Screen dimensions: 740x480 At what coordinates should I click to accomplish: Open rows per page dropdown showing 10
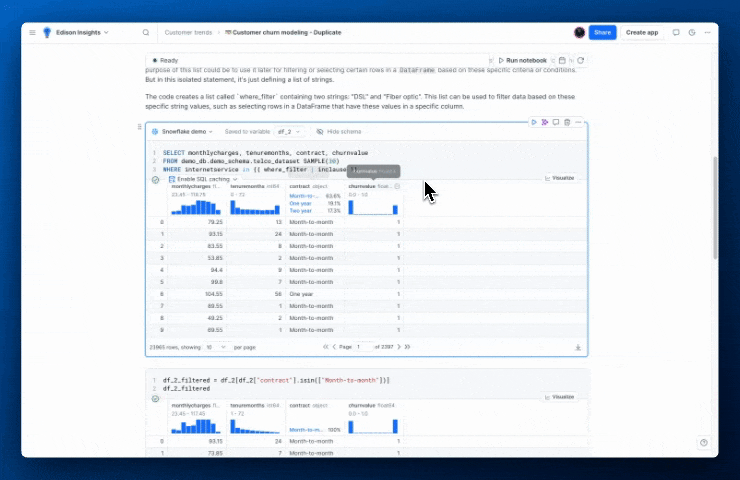(216, 347)
